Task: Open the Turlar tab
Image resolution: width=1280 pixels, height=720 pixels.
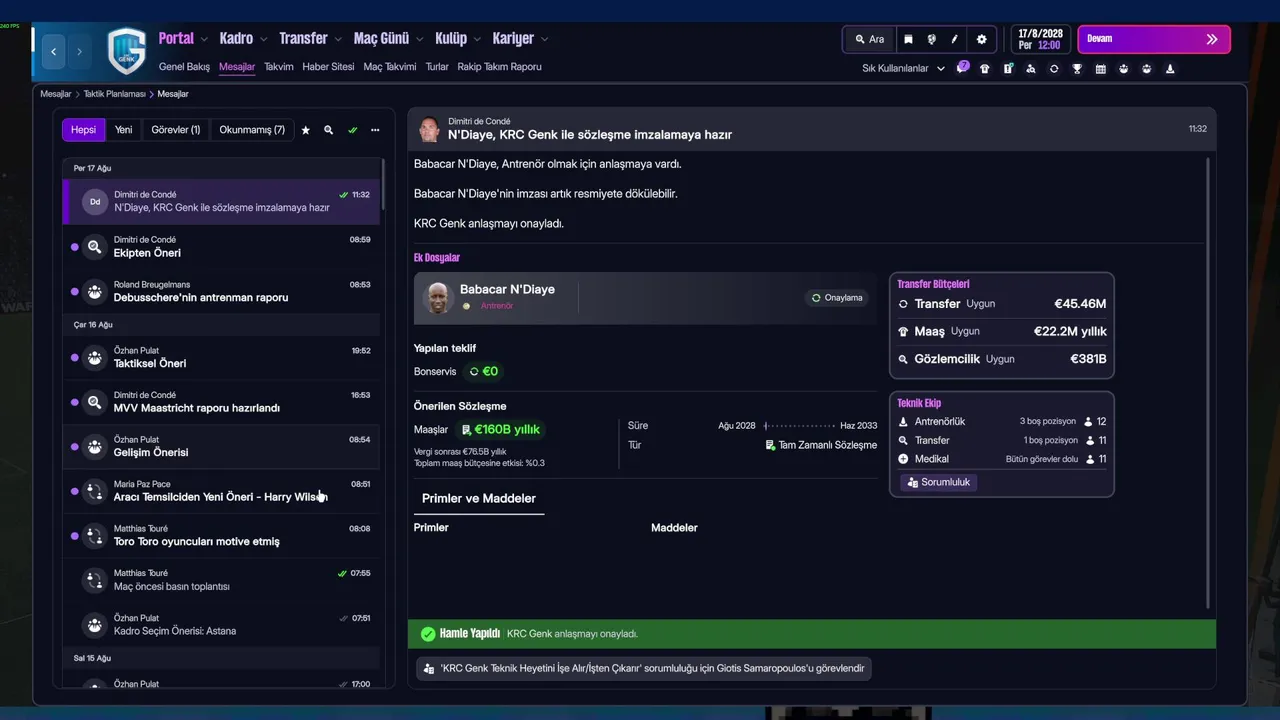Action: point(437,67)
